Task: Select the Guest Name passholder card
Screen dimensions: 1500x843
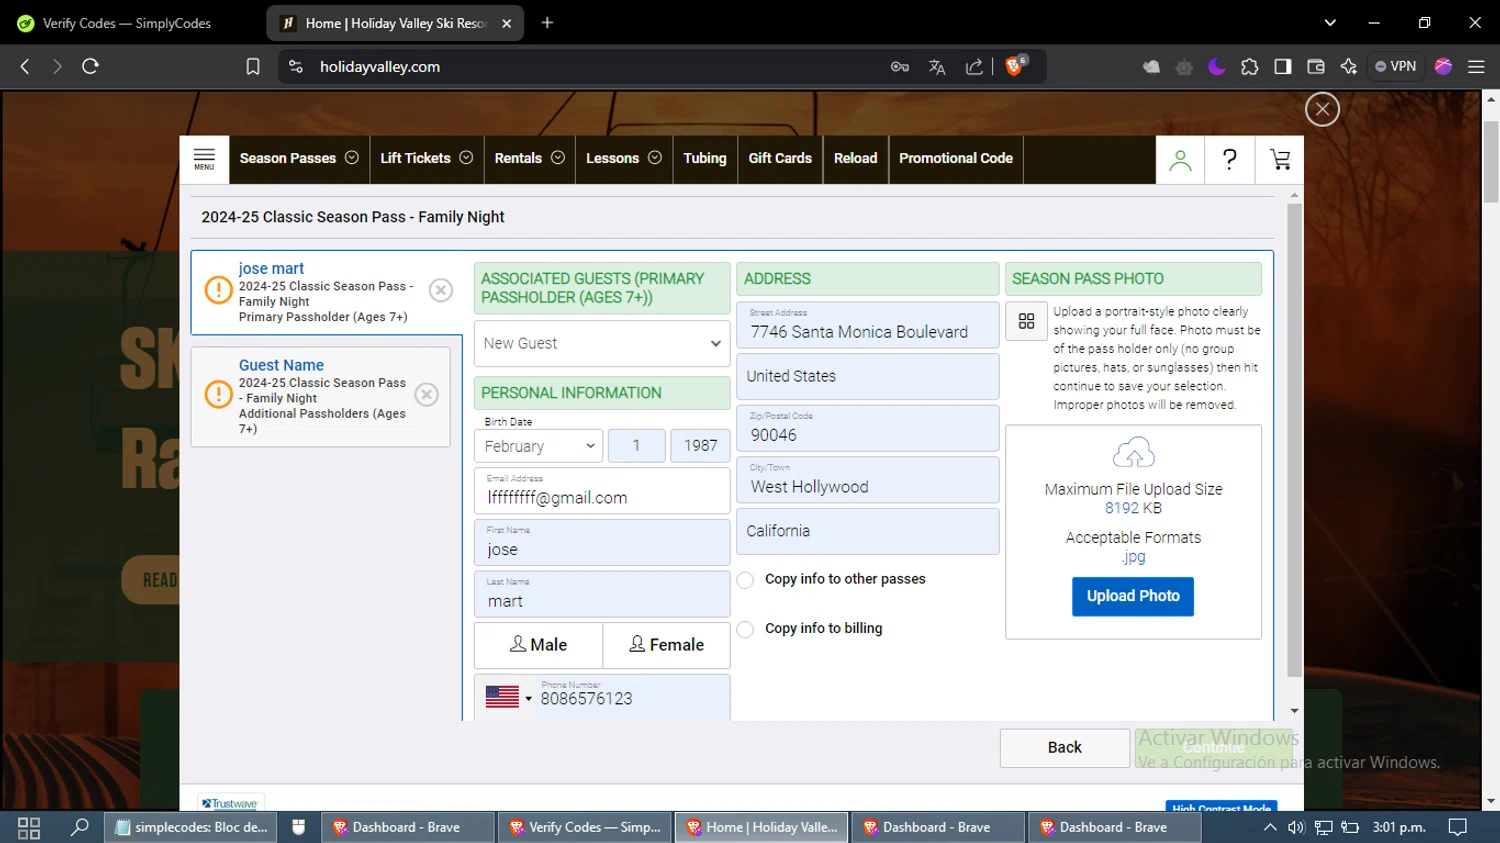Action: [320, 397]
